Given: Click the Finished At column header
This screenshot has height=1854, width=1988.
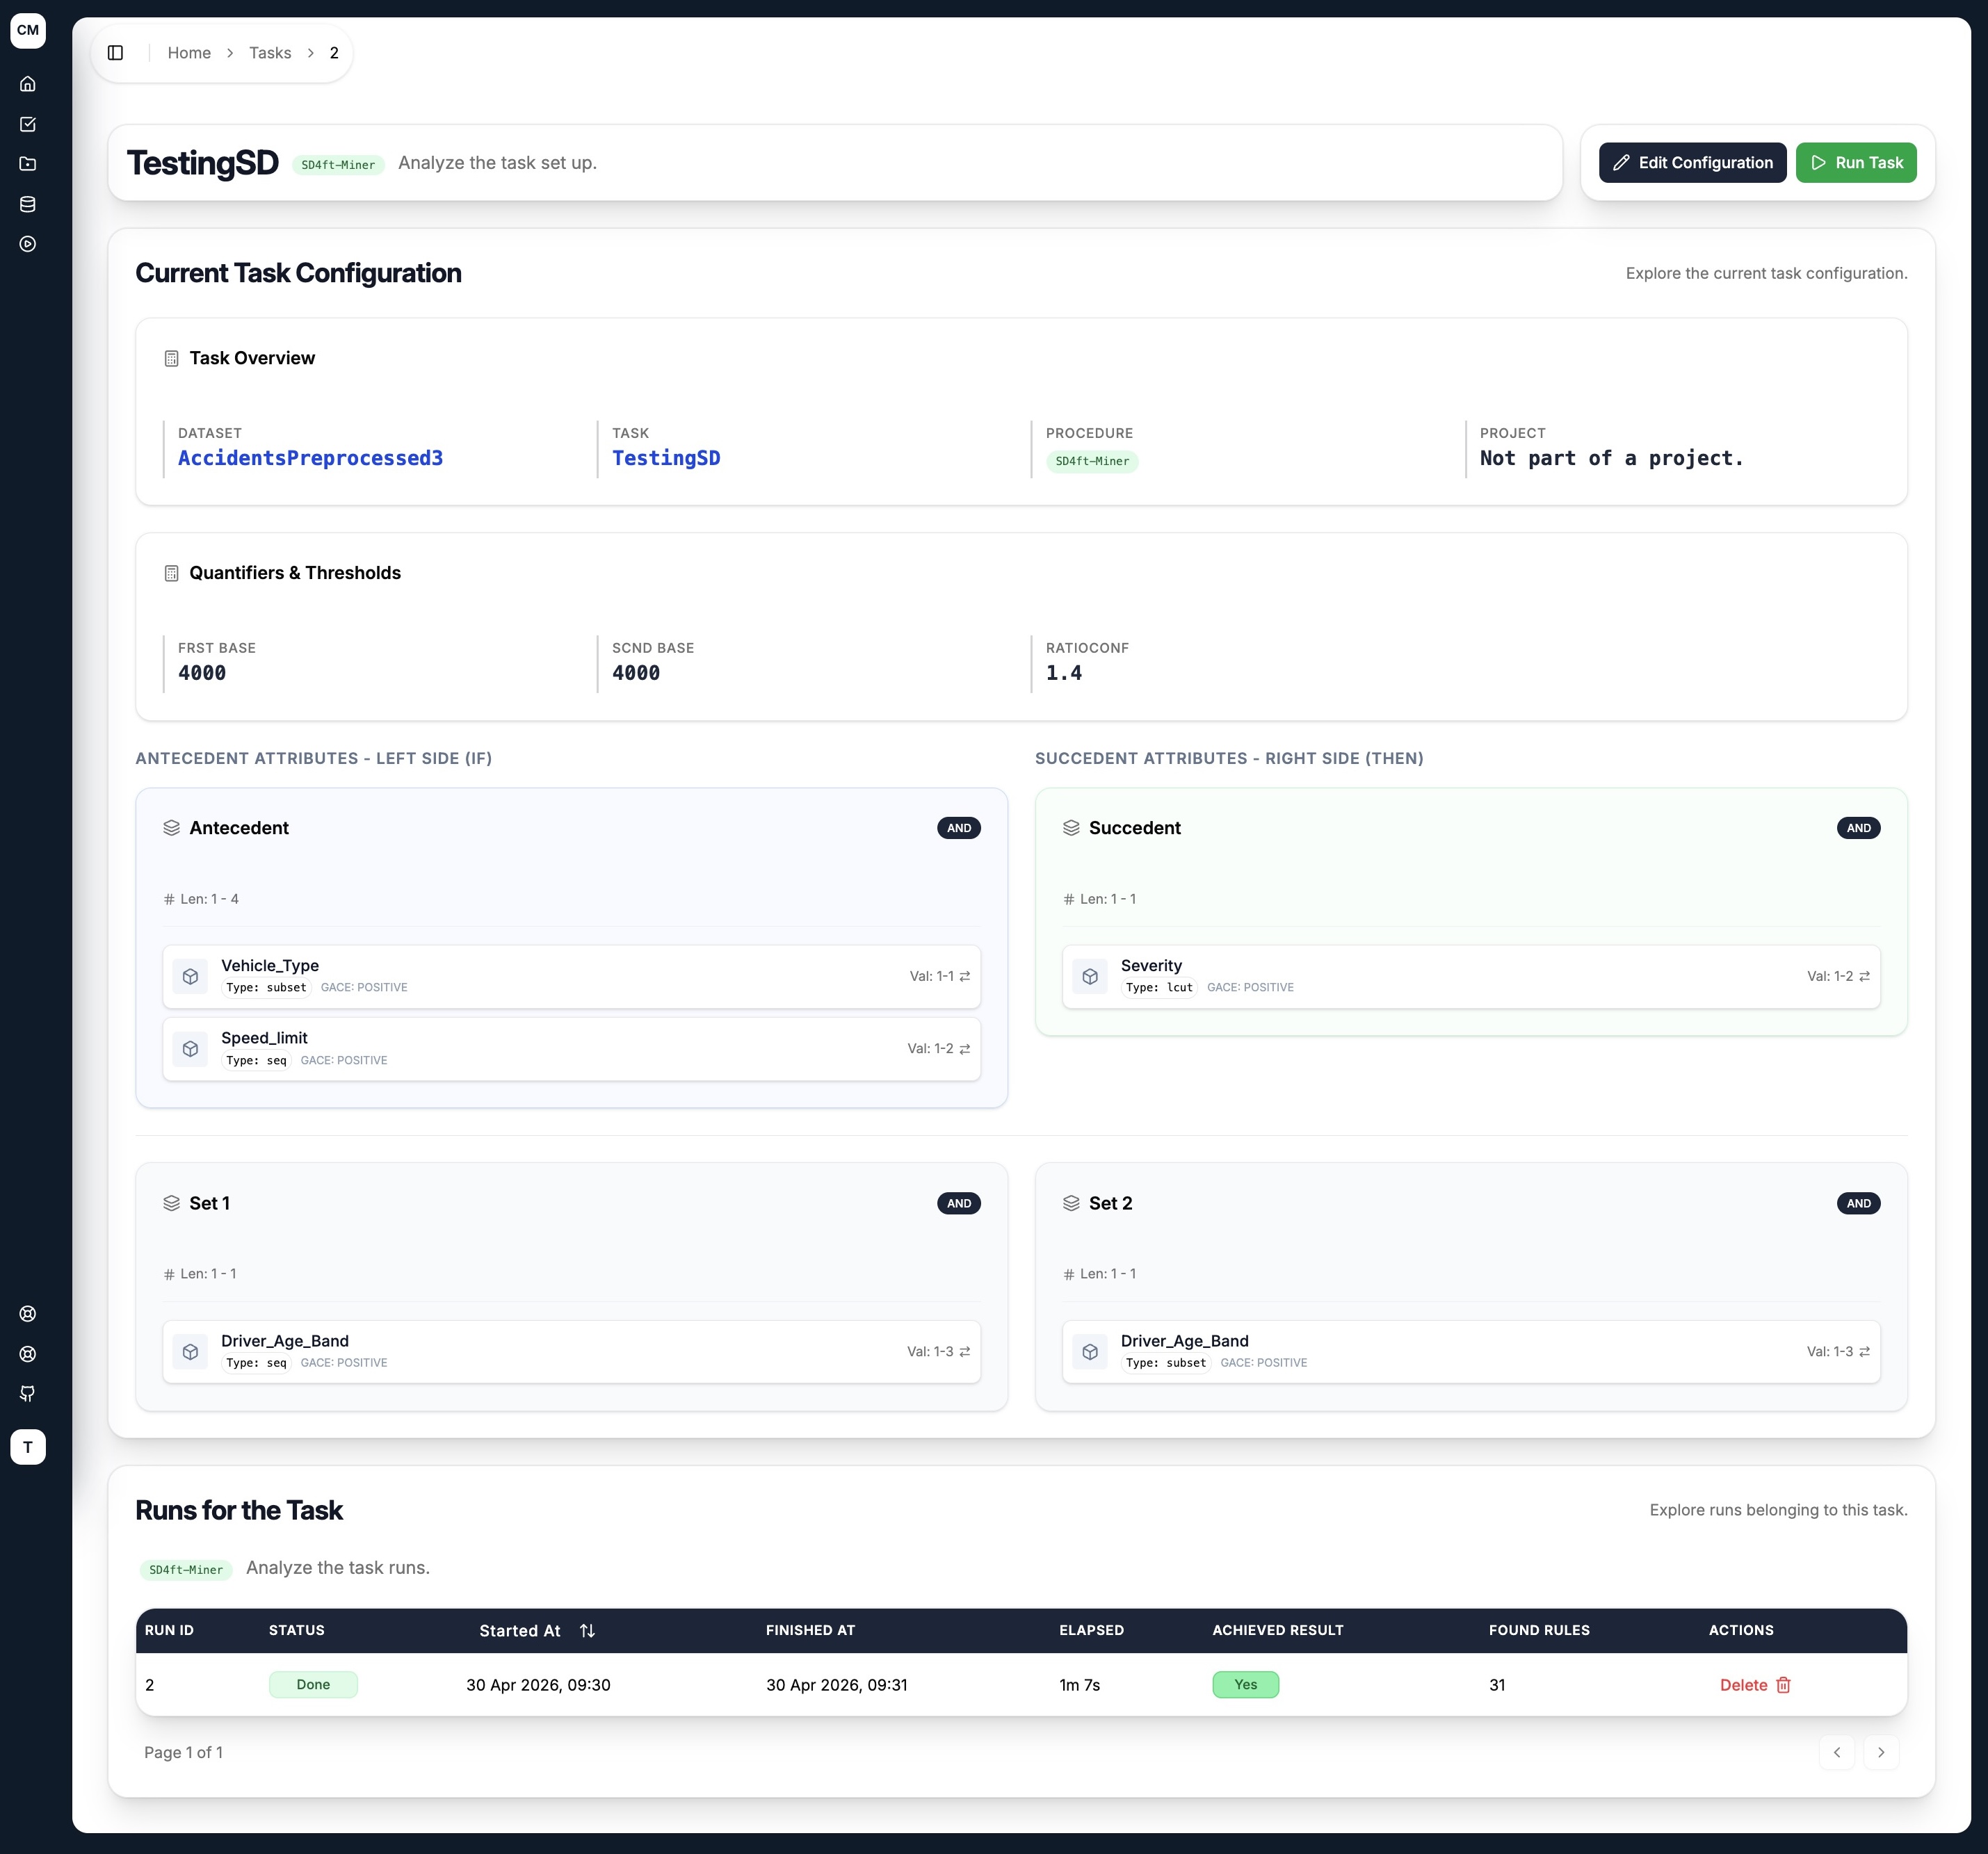Looking at the screenshot, I should point(810,1630).
